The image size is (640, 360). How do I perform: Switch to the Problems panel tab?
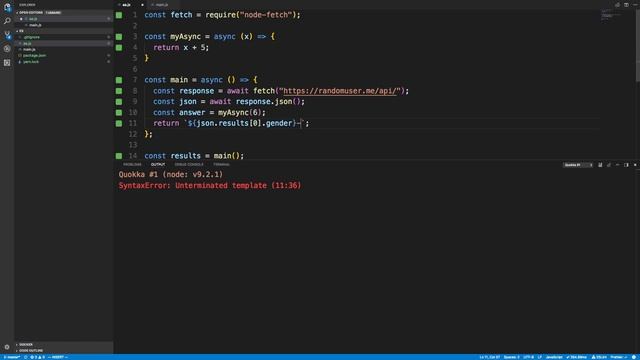(x=132, y=164)
